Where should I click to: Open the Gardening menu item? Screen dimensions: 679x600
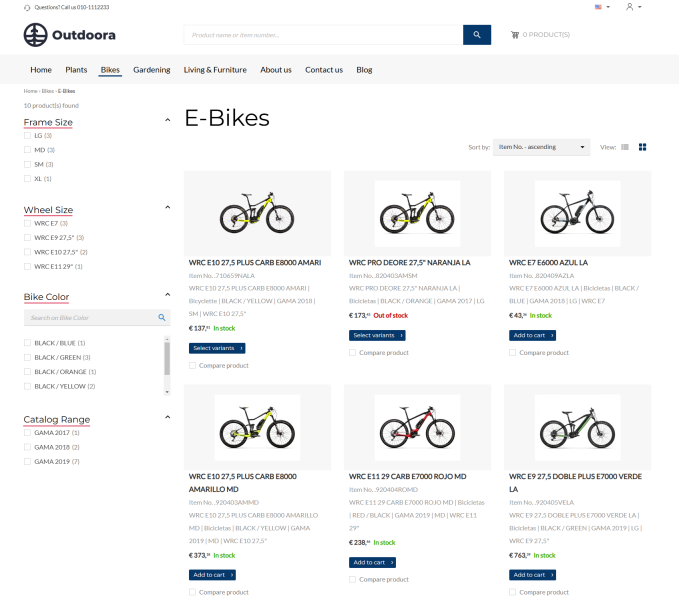152,70
